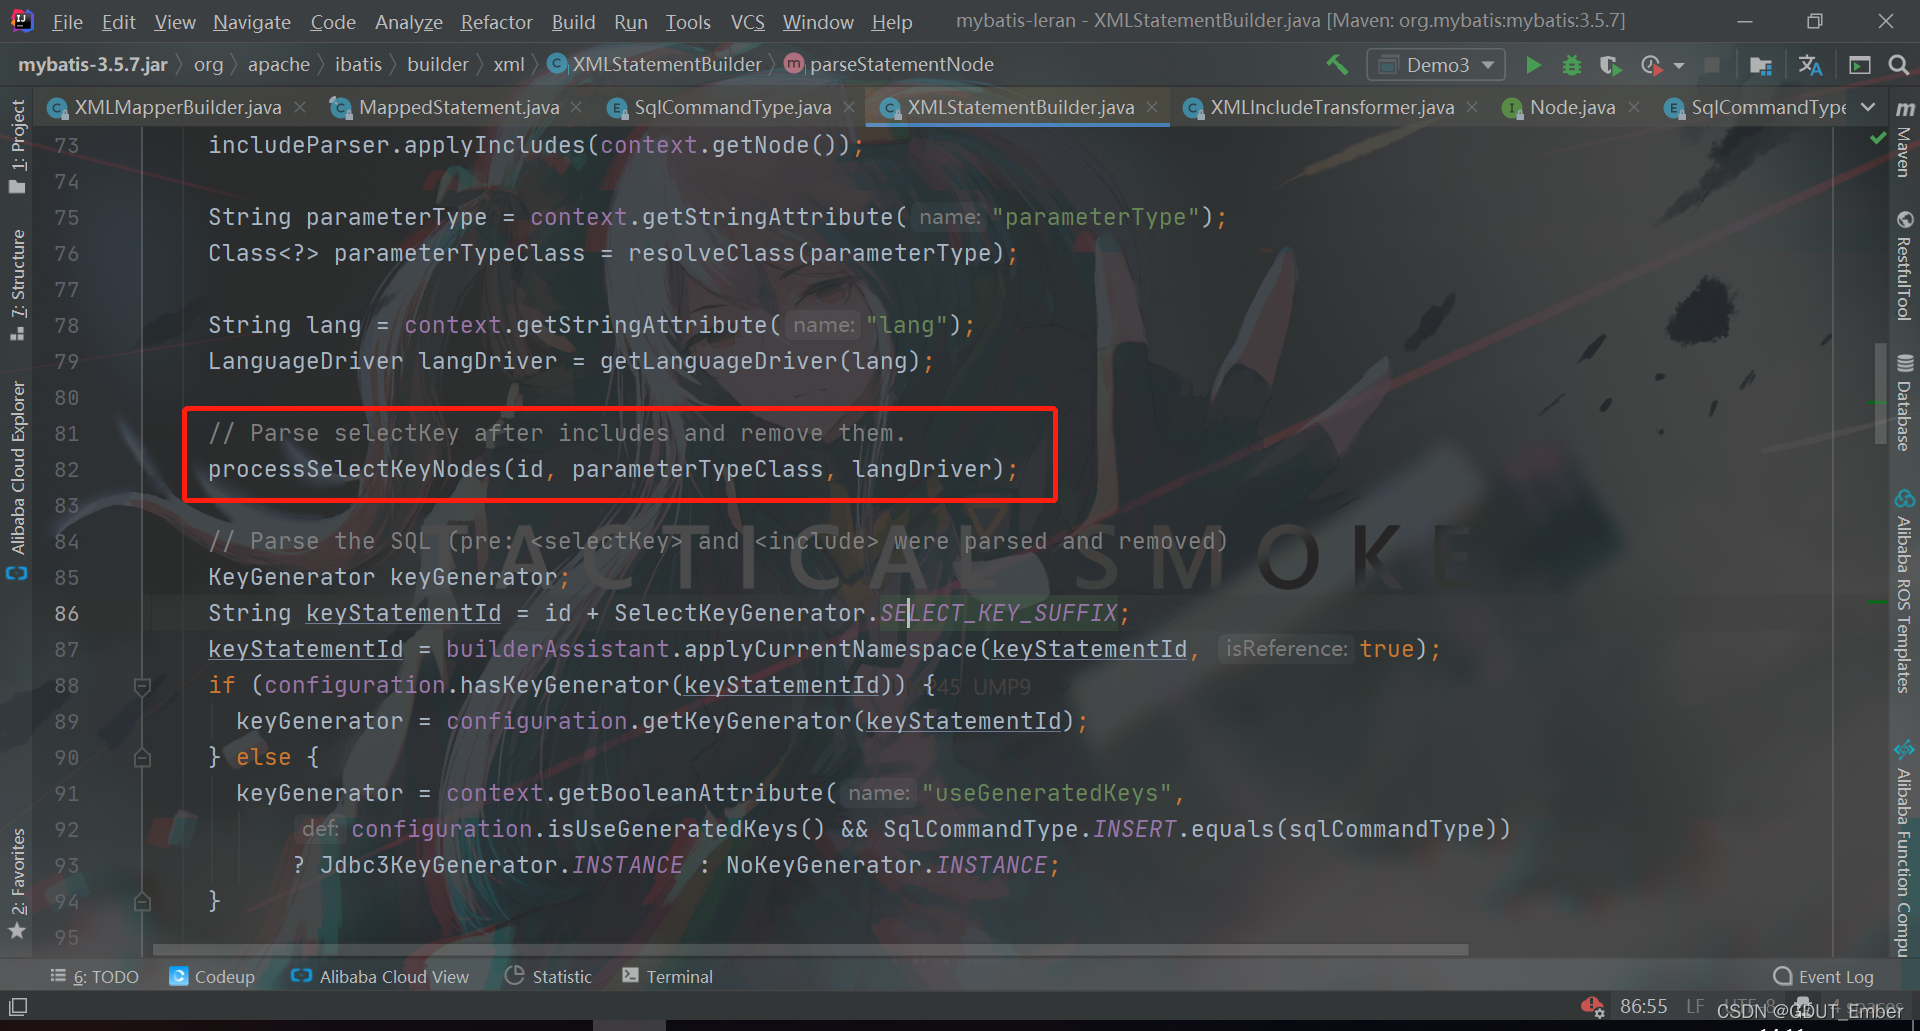Click the status bar notification bulb icon
This screenshot has height=1031, width=1920.
pos(1592,1006)
